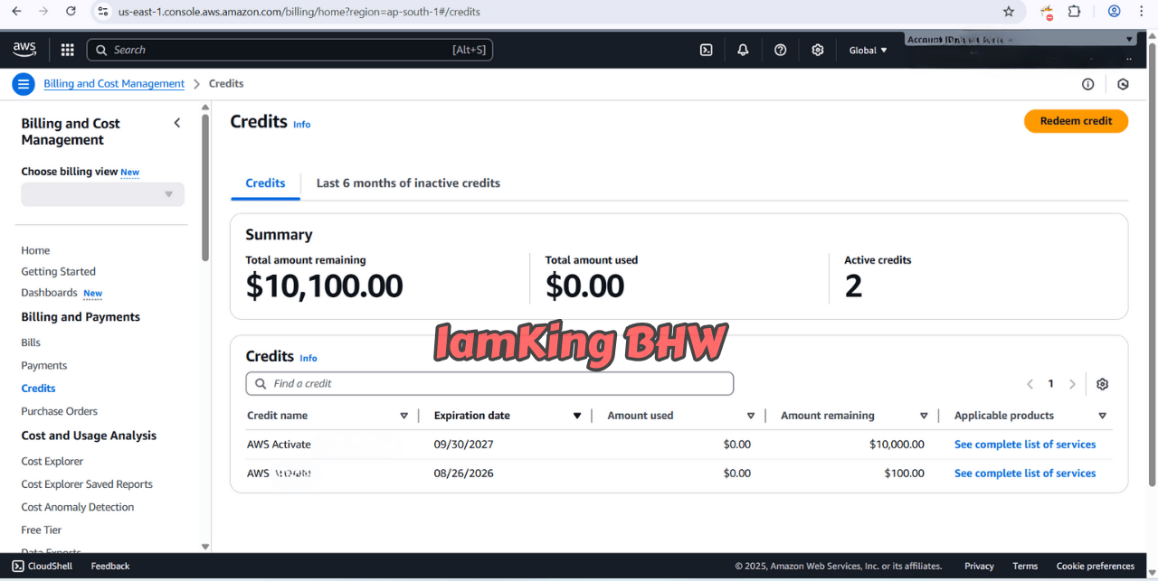Open Getting Started in the sidebar

coord(58,272)
